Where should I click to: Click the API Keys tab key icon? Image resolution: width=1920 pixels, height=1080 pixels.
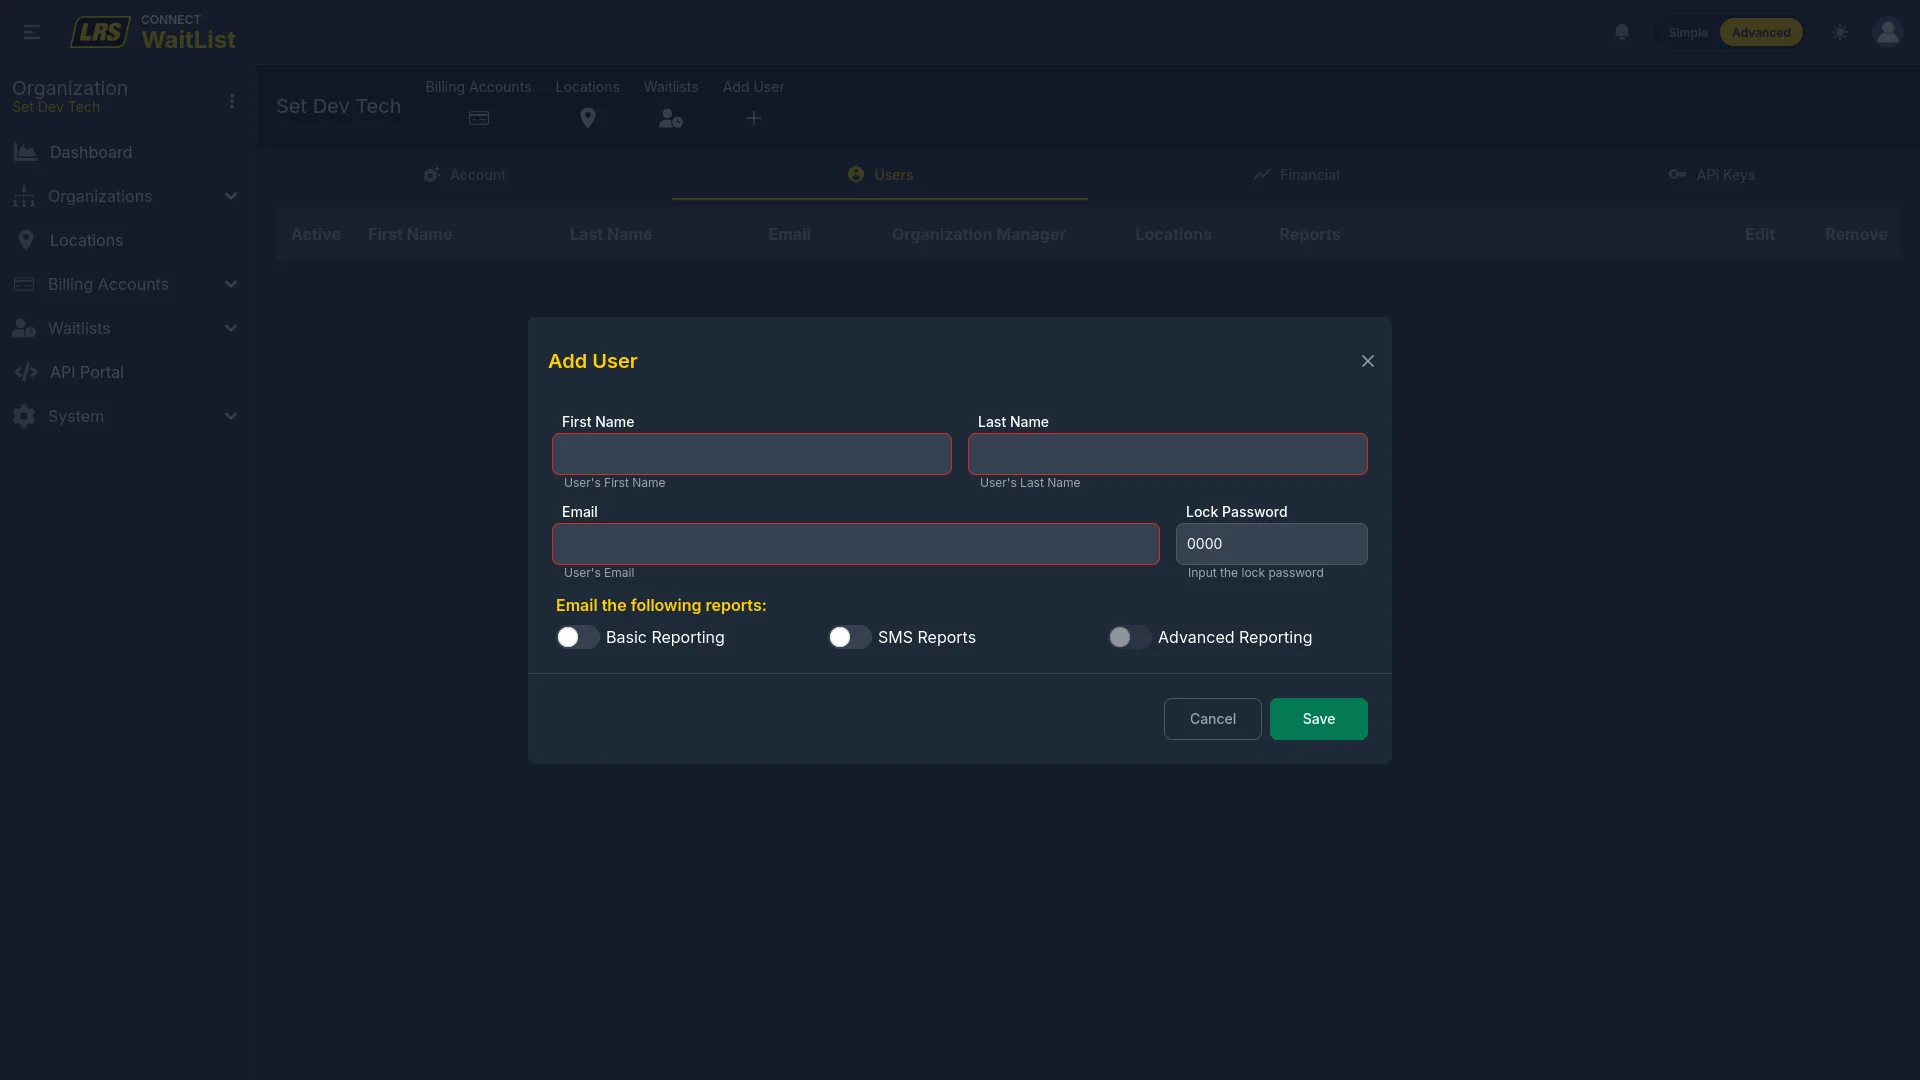coord(1677,174)
